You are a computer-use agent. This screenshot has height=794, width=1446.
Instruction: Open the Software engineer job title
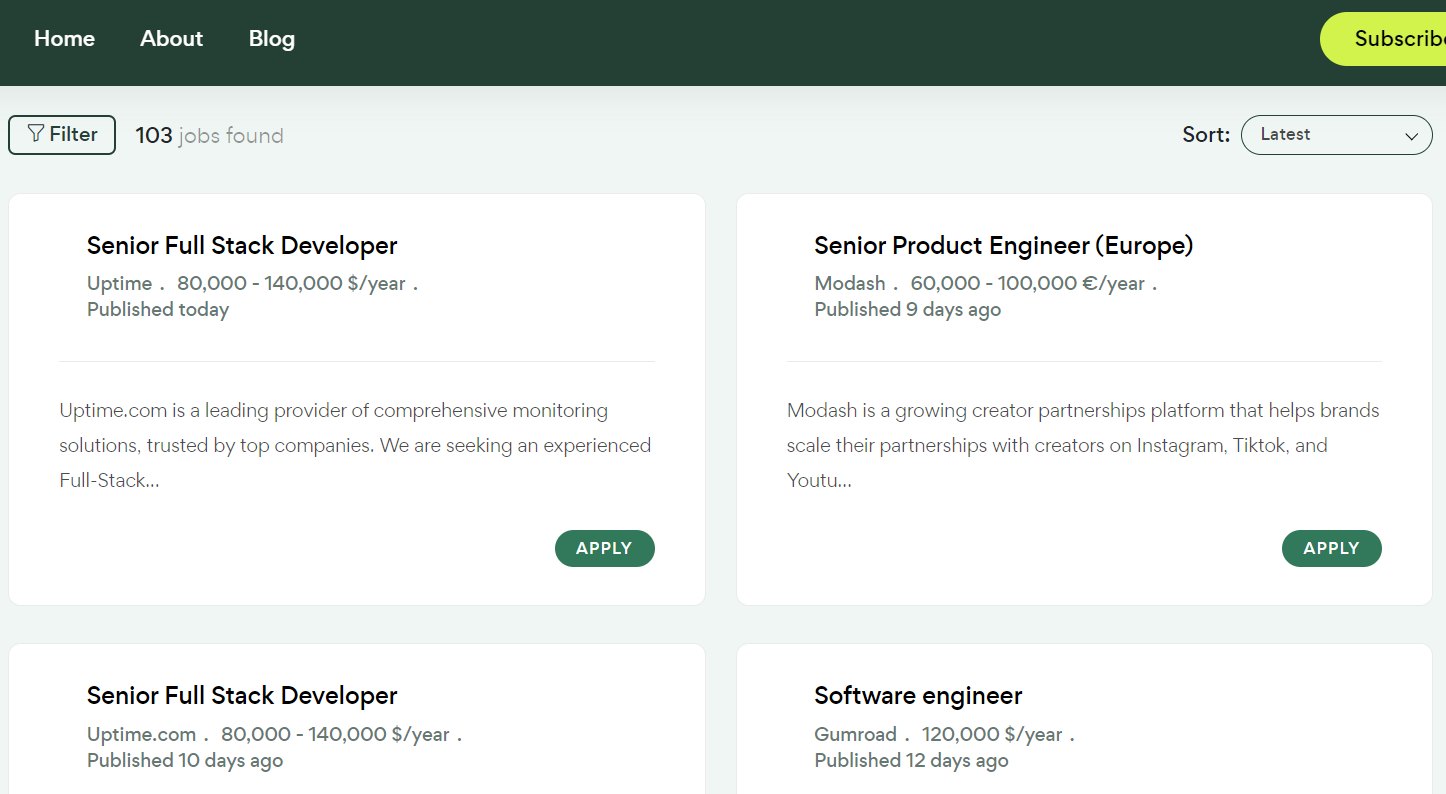coord(918,695)
